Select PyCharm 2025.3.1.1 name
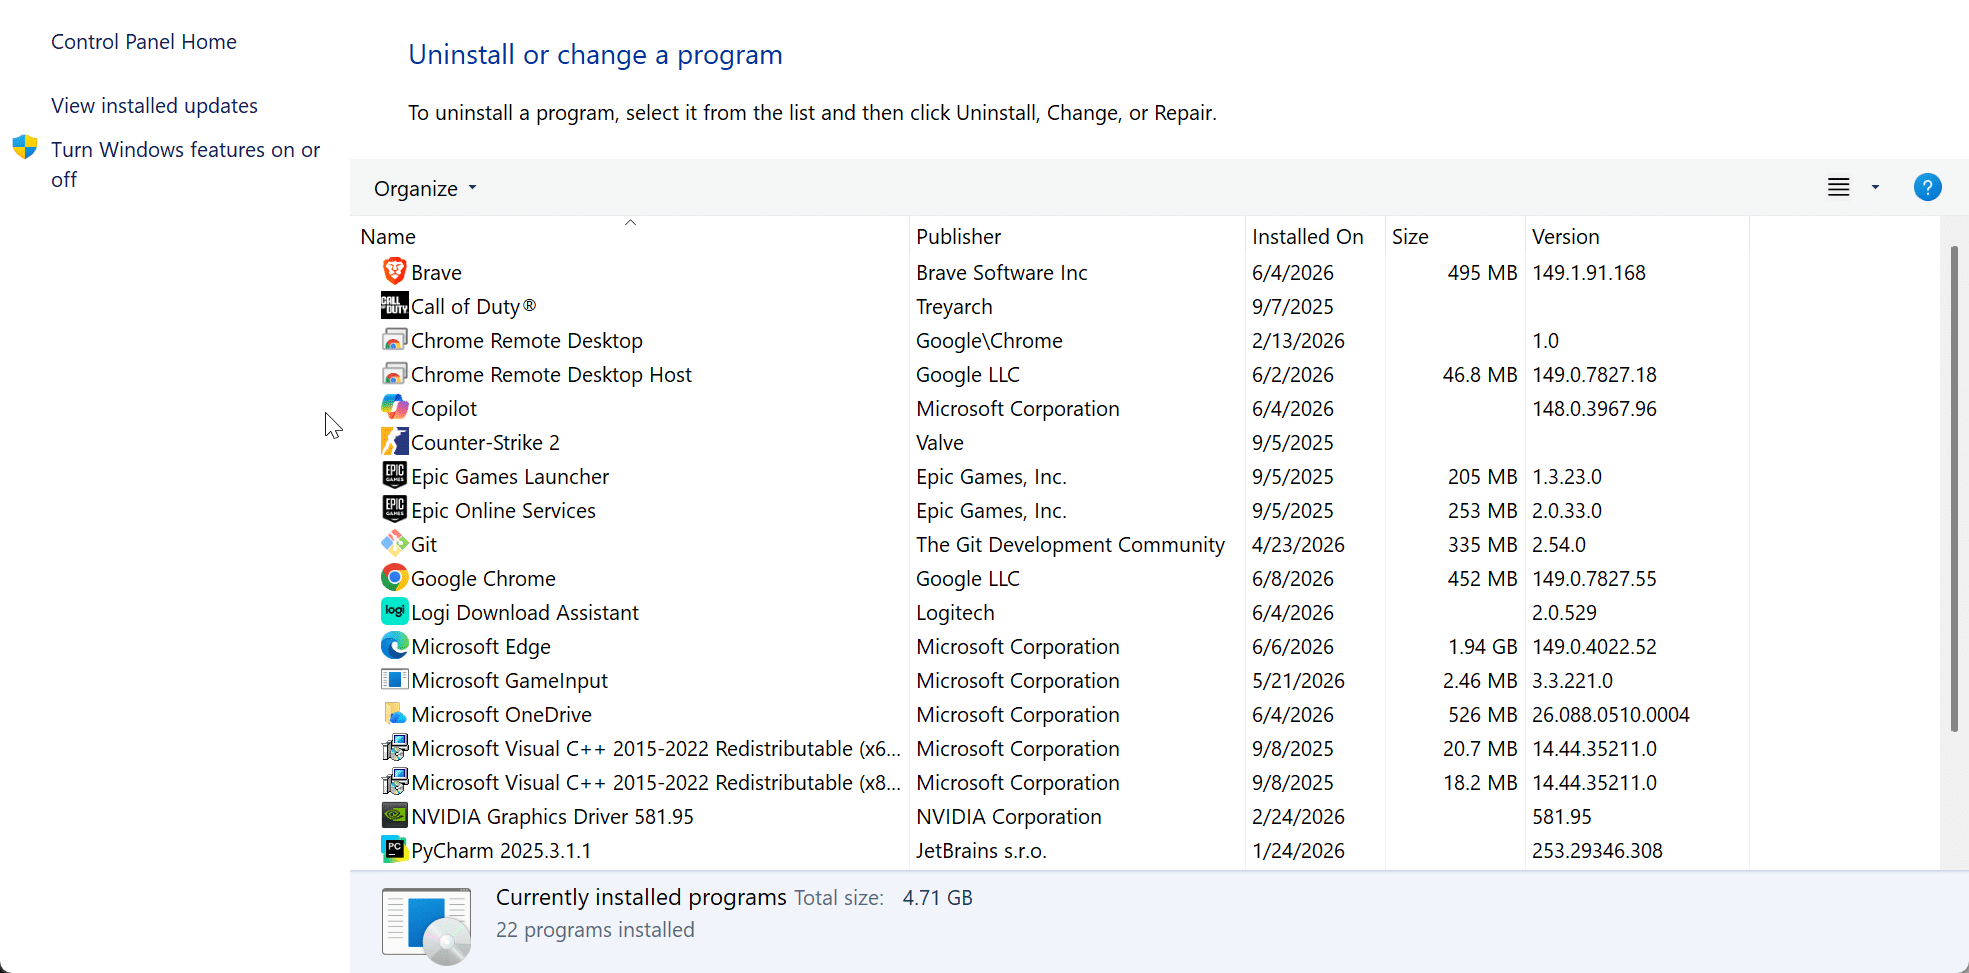The image size is (1969, 973). [501, 851]
